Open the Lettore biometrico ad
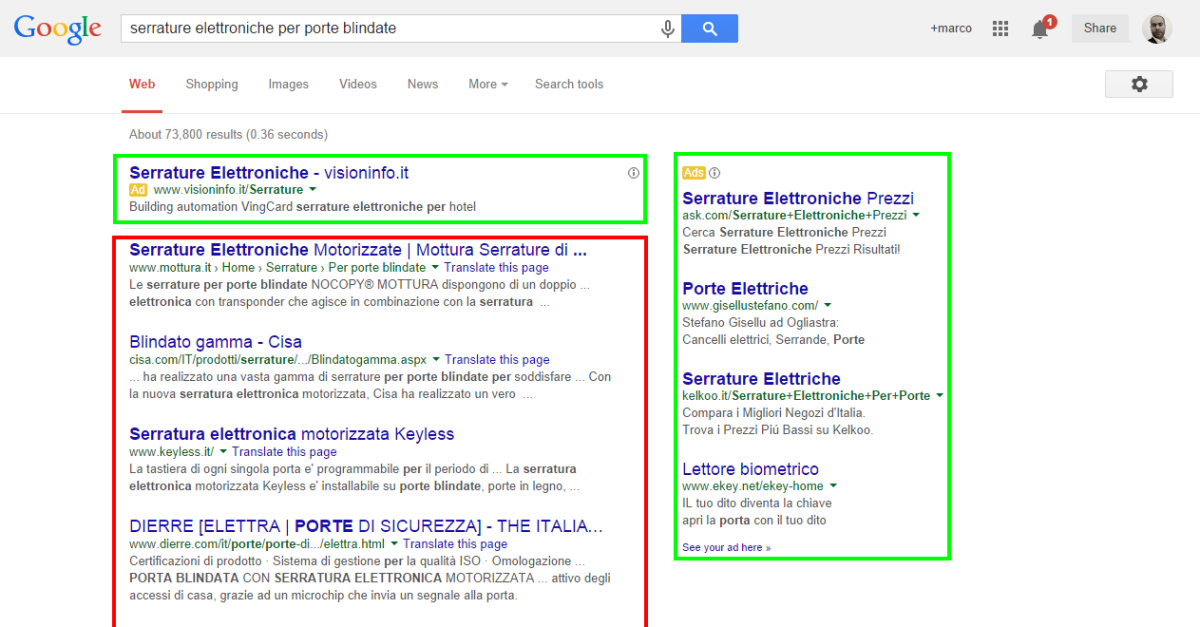This screenshot has height=627, width=1200. (x=750, y=469)
